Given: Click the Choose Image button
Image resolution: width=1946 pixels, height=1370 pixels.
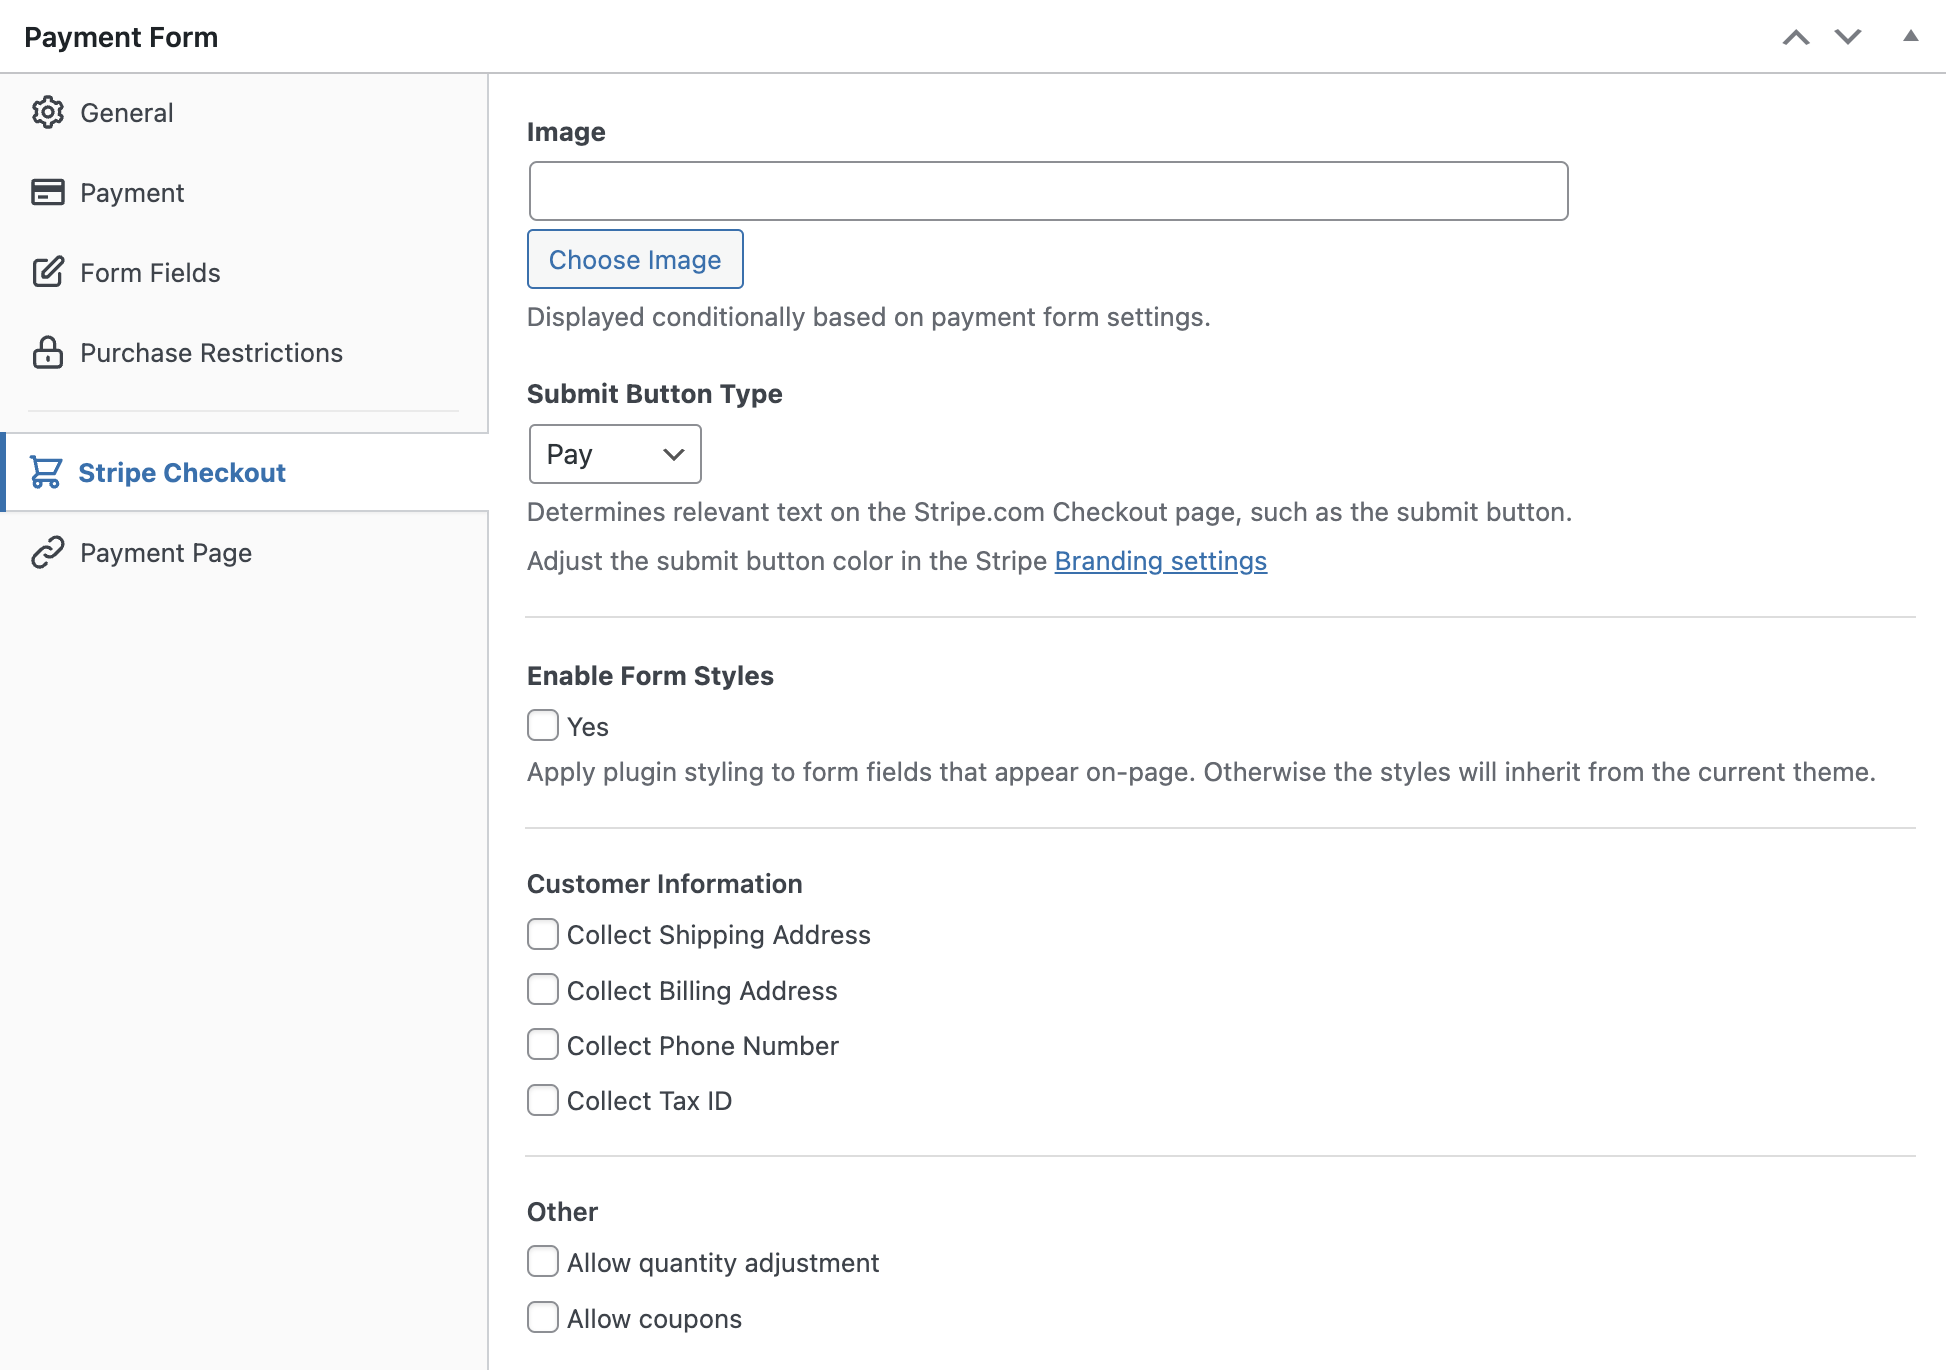Looking at the screenshot, I should [x=634, y=259].
